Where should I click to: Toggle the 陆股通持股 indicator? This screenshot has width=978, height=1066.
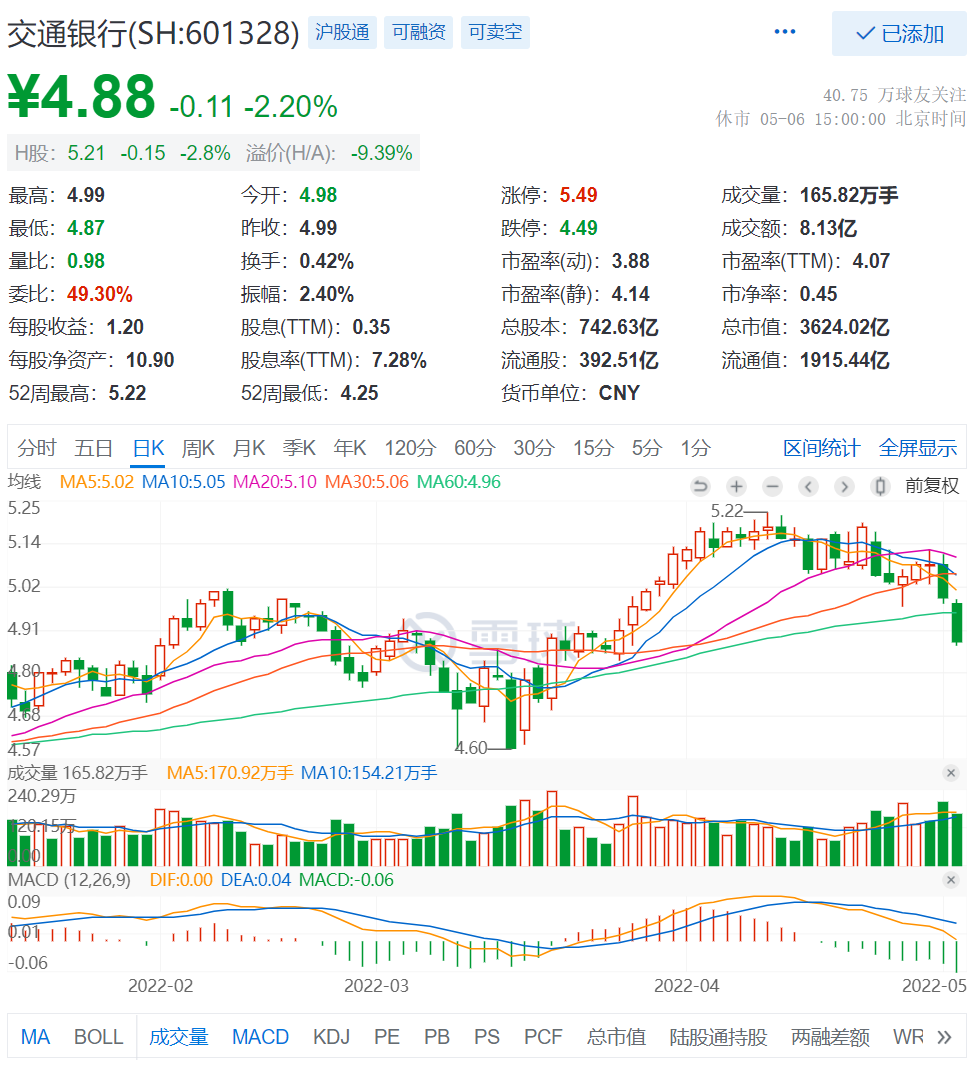coord(718,1037)
